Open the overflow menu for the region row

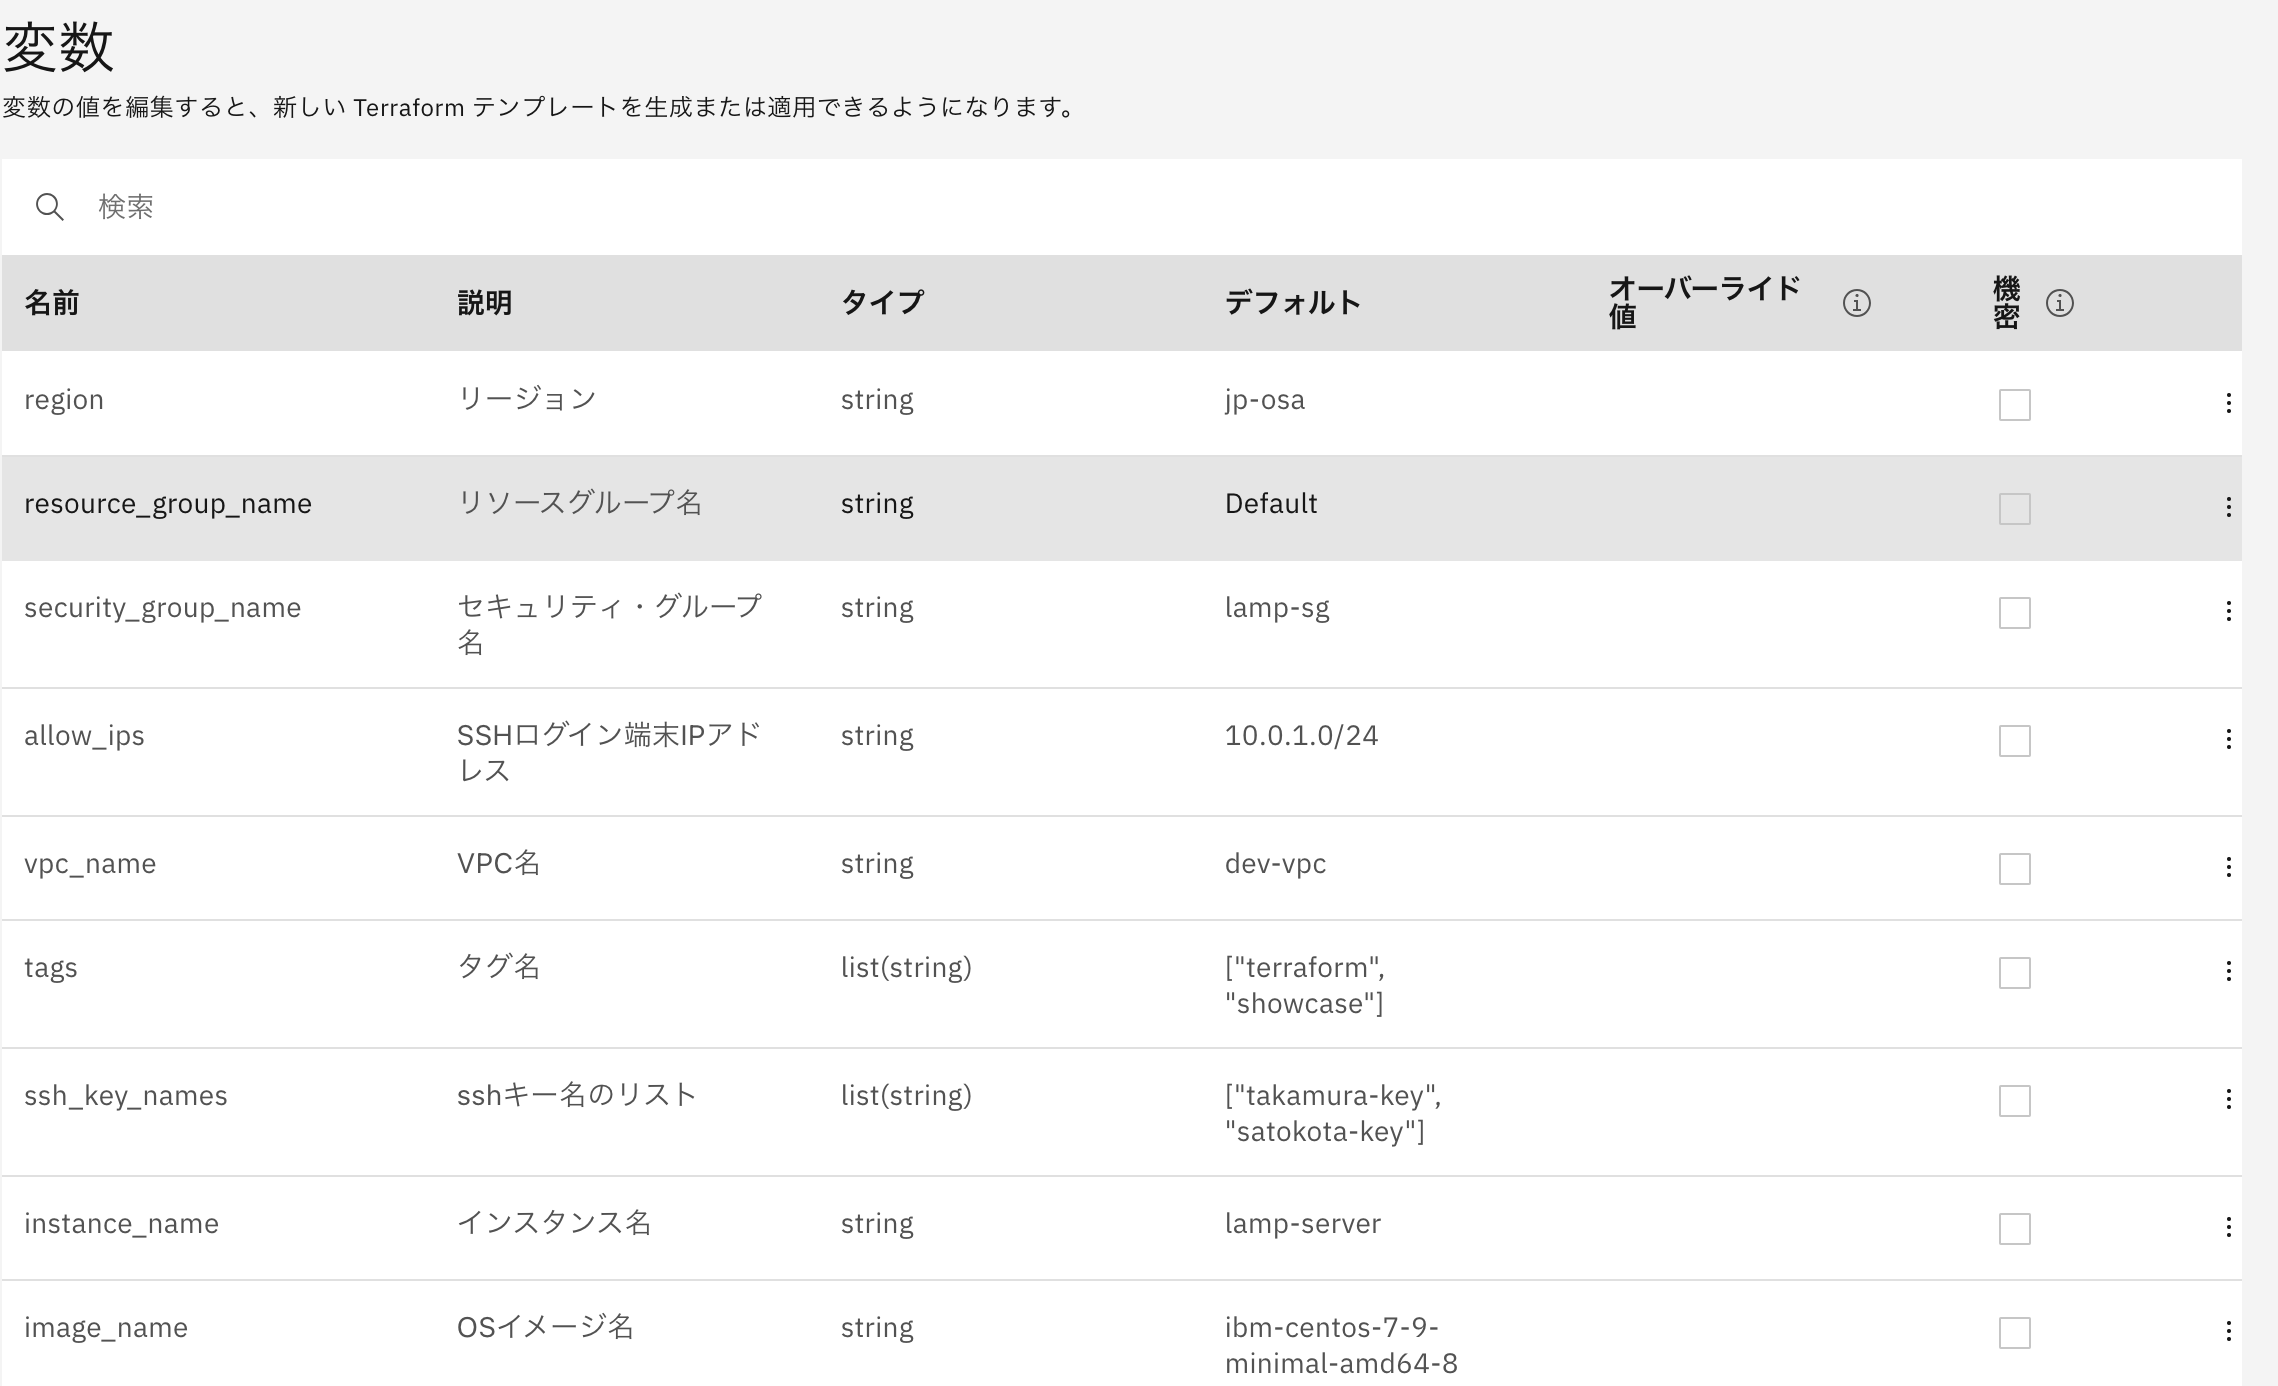point(2230,403)
